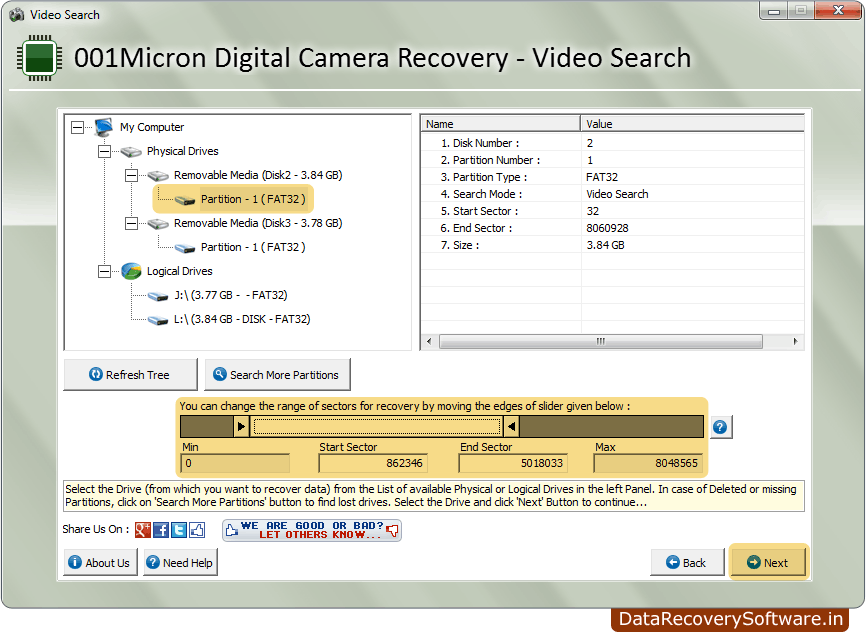Go Back to previous step
The width and height of the screenshot is (866, 632).
coord(687,562)
